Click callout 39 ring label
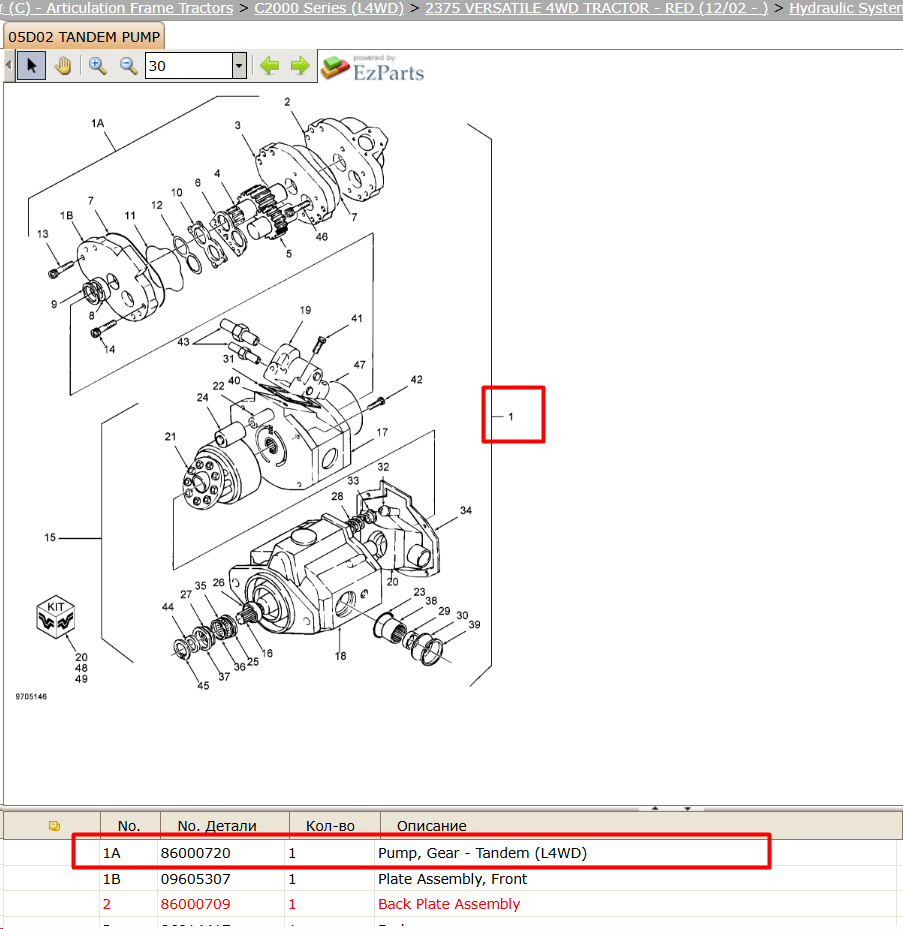 475,624
